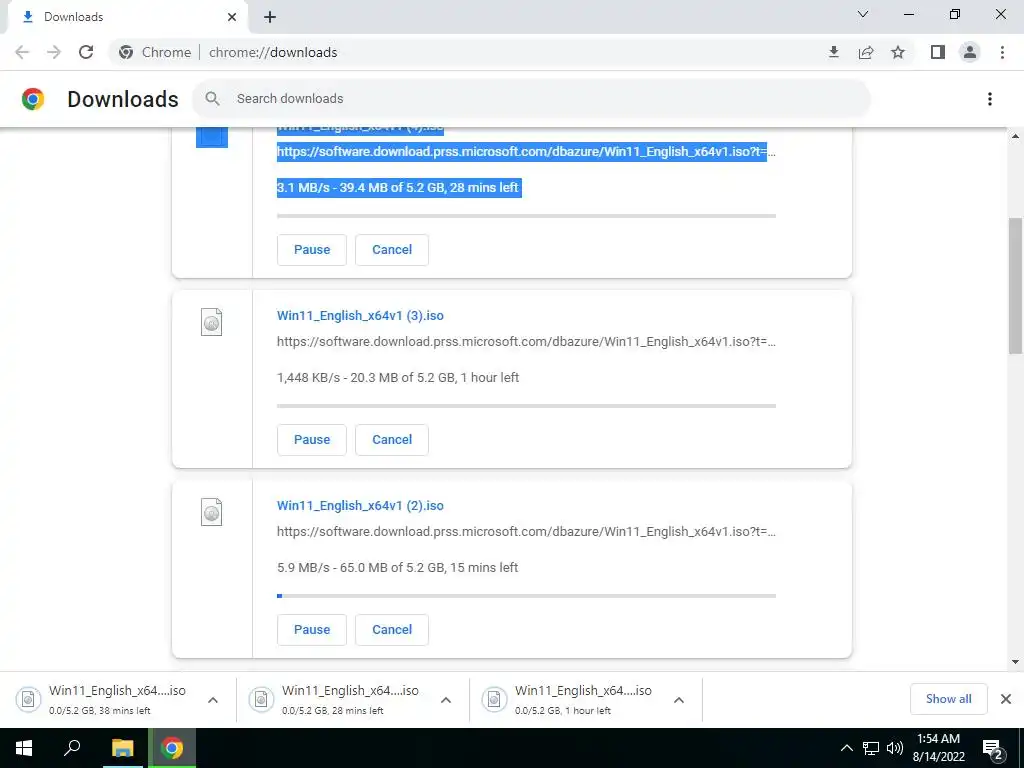
Task: Open the network tray icon
Action: pos(871,748)
